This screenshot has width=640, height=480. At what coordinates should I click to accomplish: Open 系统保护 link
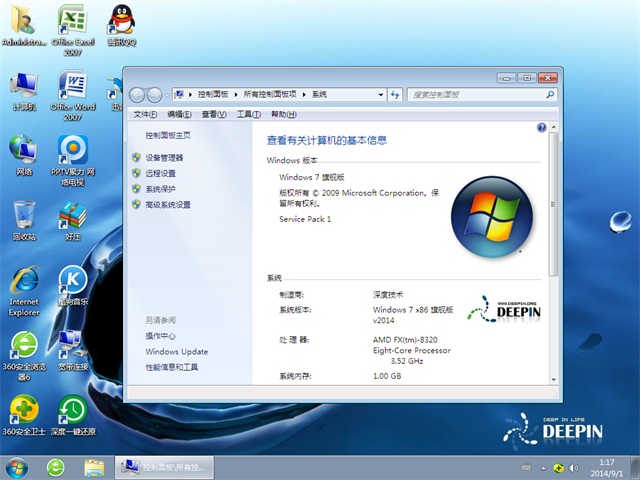[x=160, y=189]
